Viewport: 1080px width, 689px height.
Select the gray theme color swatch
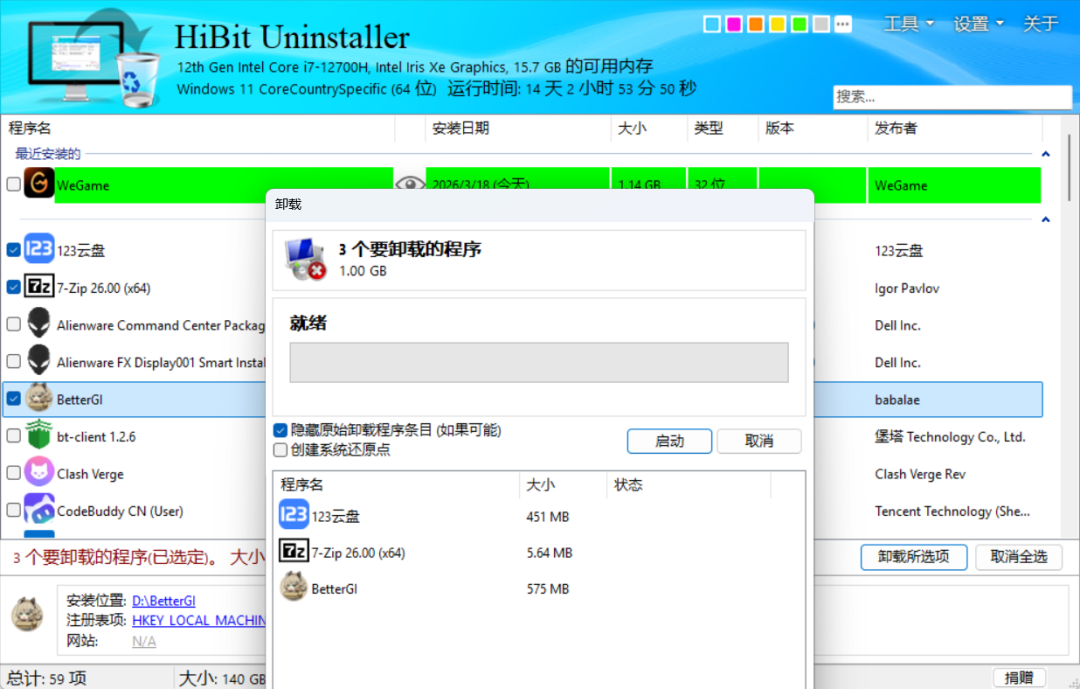[821, 24]
